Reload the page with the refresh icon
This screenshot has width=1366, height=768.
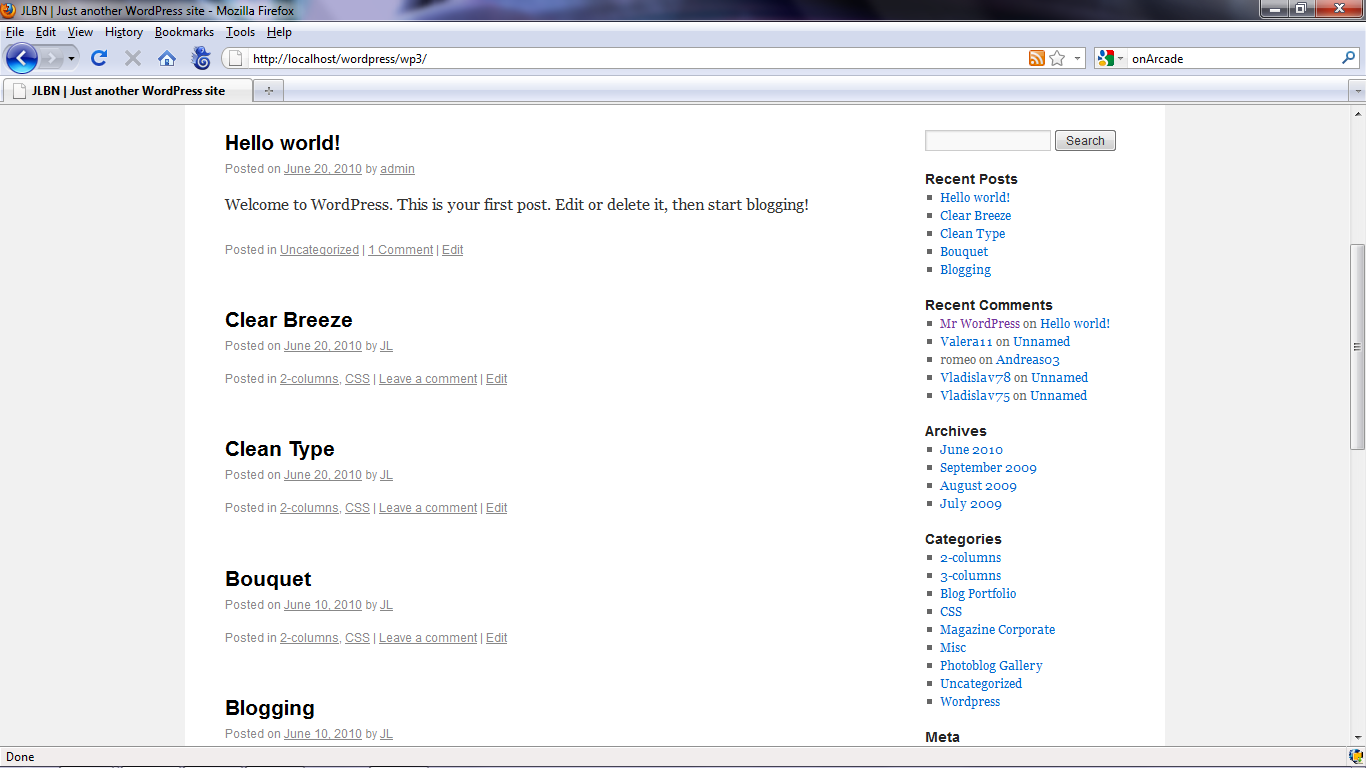[99, 58]
